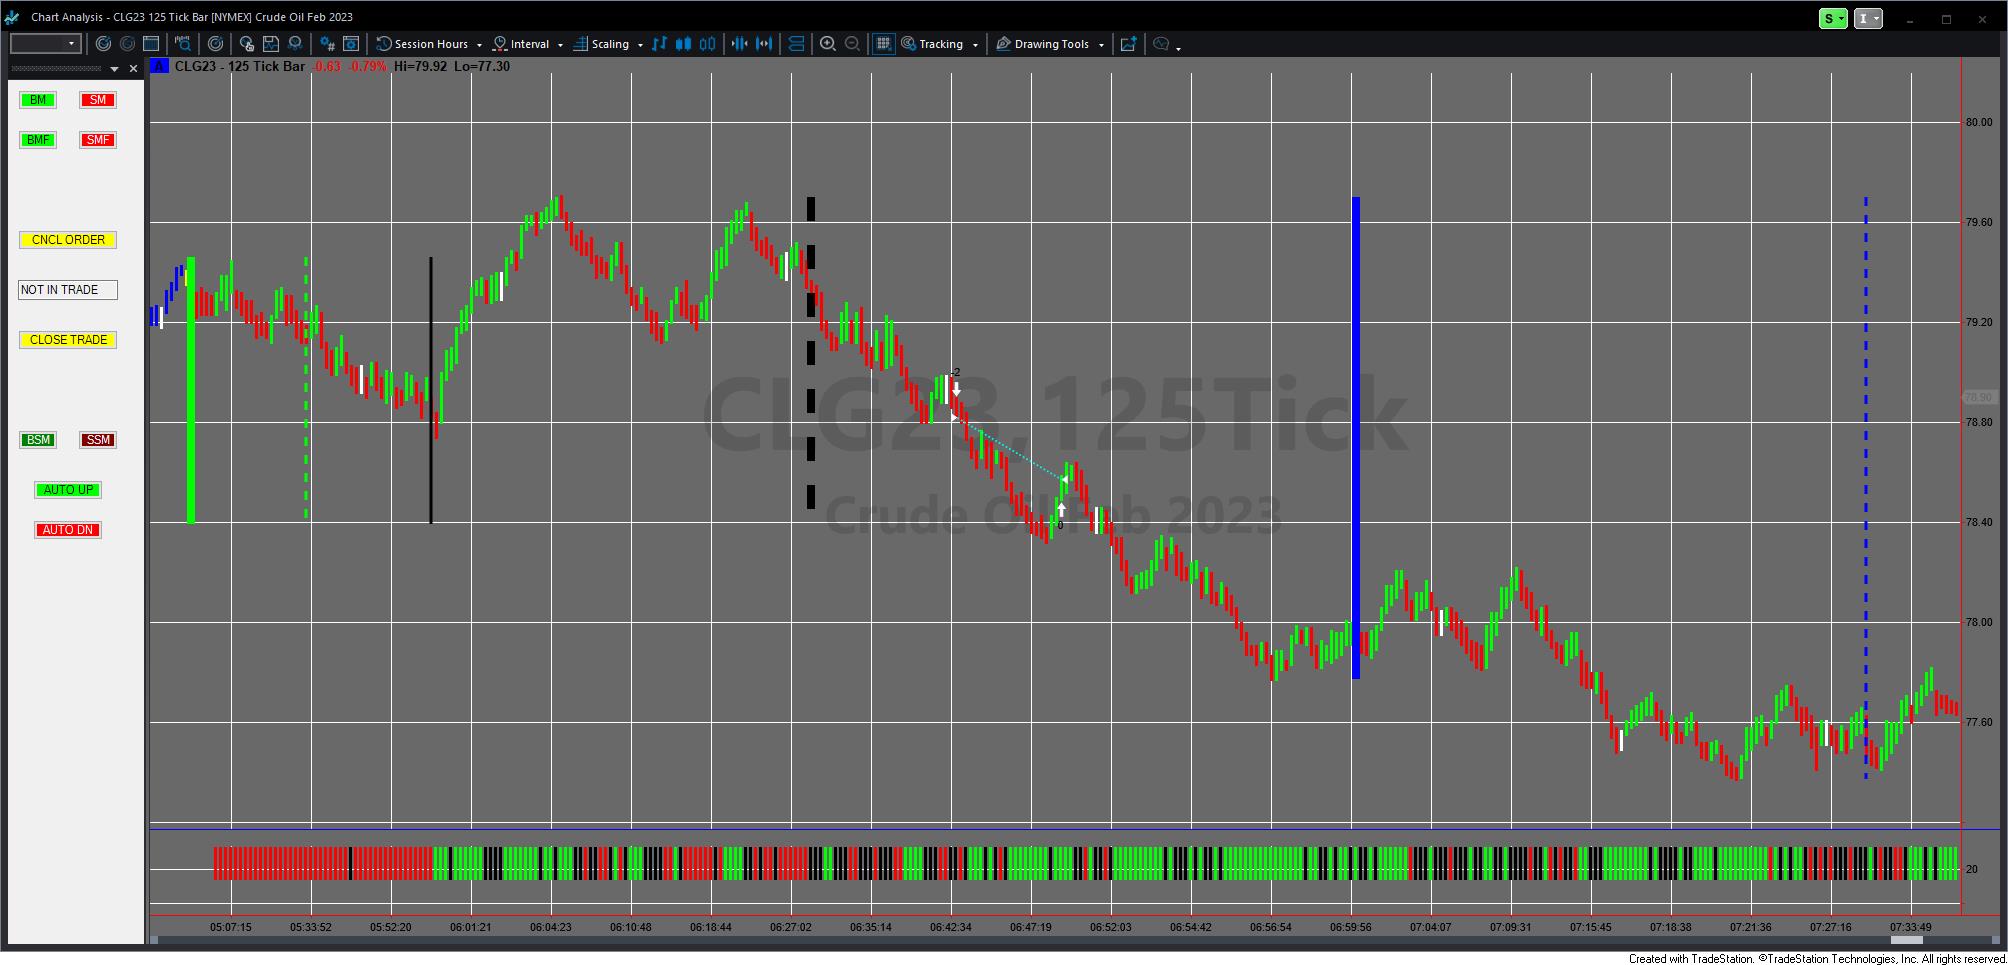Screen dimensions: 2008x965
Task: Click the yellow CNCL ORDER button
Action: point(68,240)
